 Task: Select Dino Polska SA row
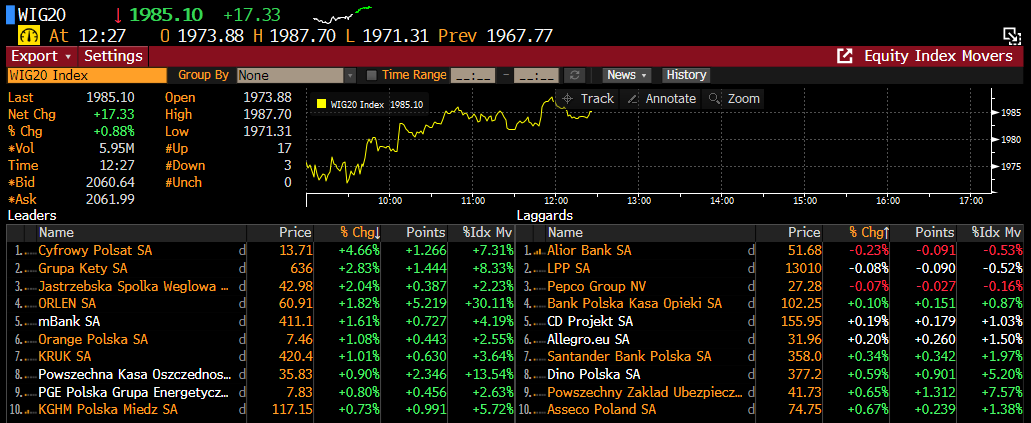click(x=770, y=374)
